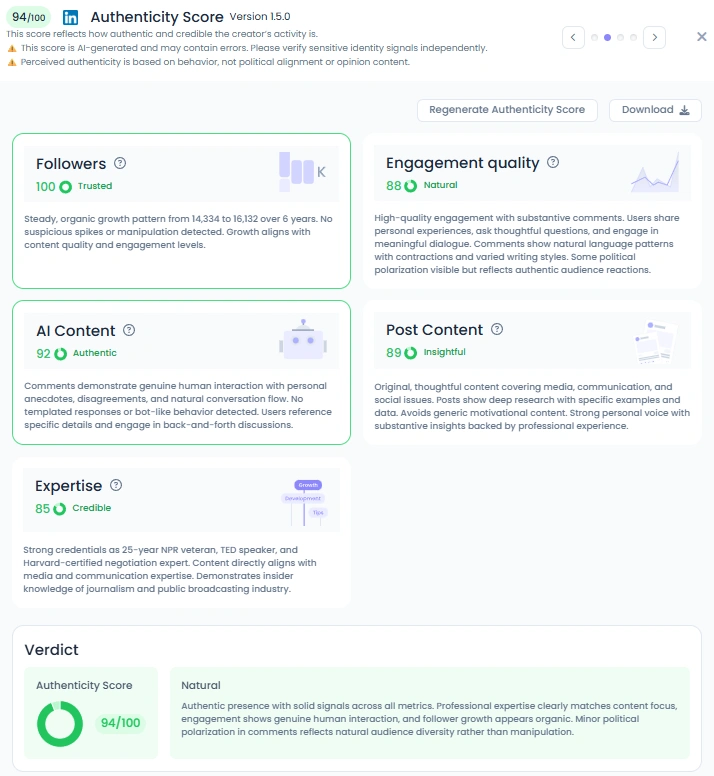Image resolution: width=714 pixels, height=776 pixels.
Task: Click the Authentic status label
Action: [x=95, y=353]
